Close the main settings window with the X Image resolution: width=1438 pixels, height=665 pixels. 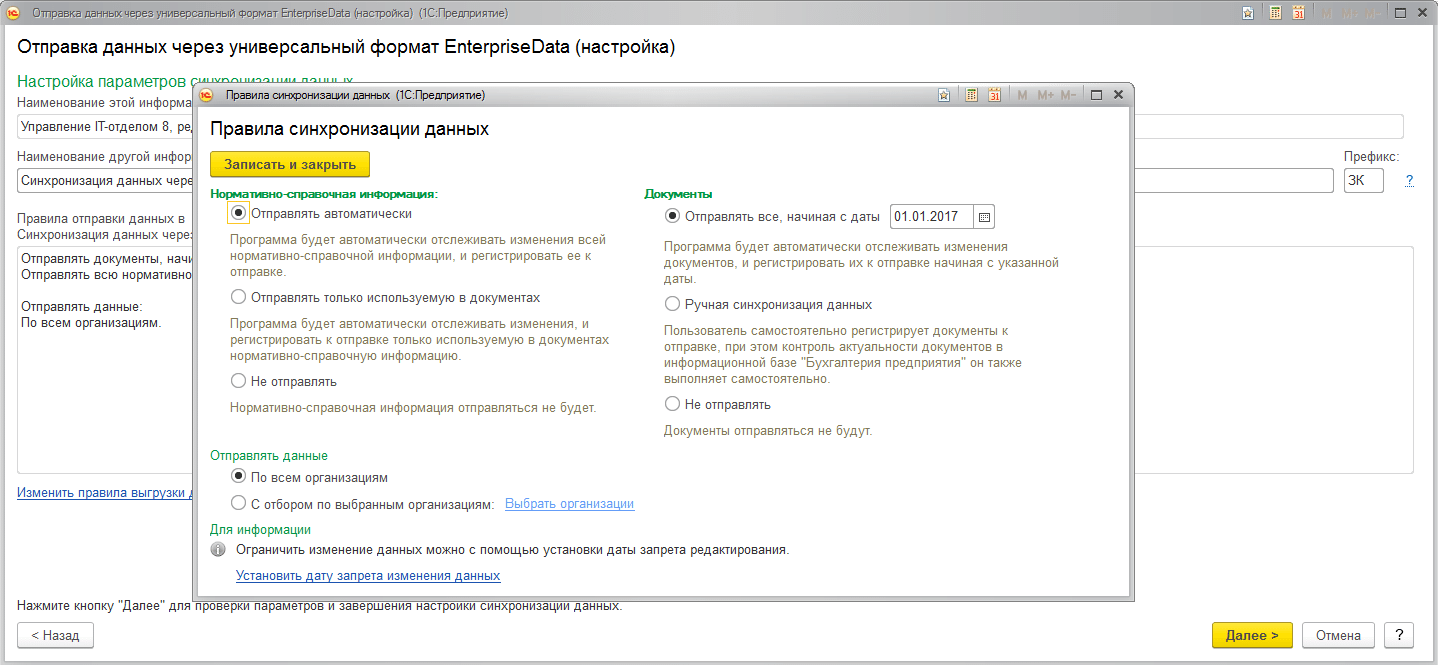pos(1422,13)
